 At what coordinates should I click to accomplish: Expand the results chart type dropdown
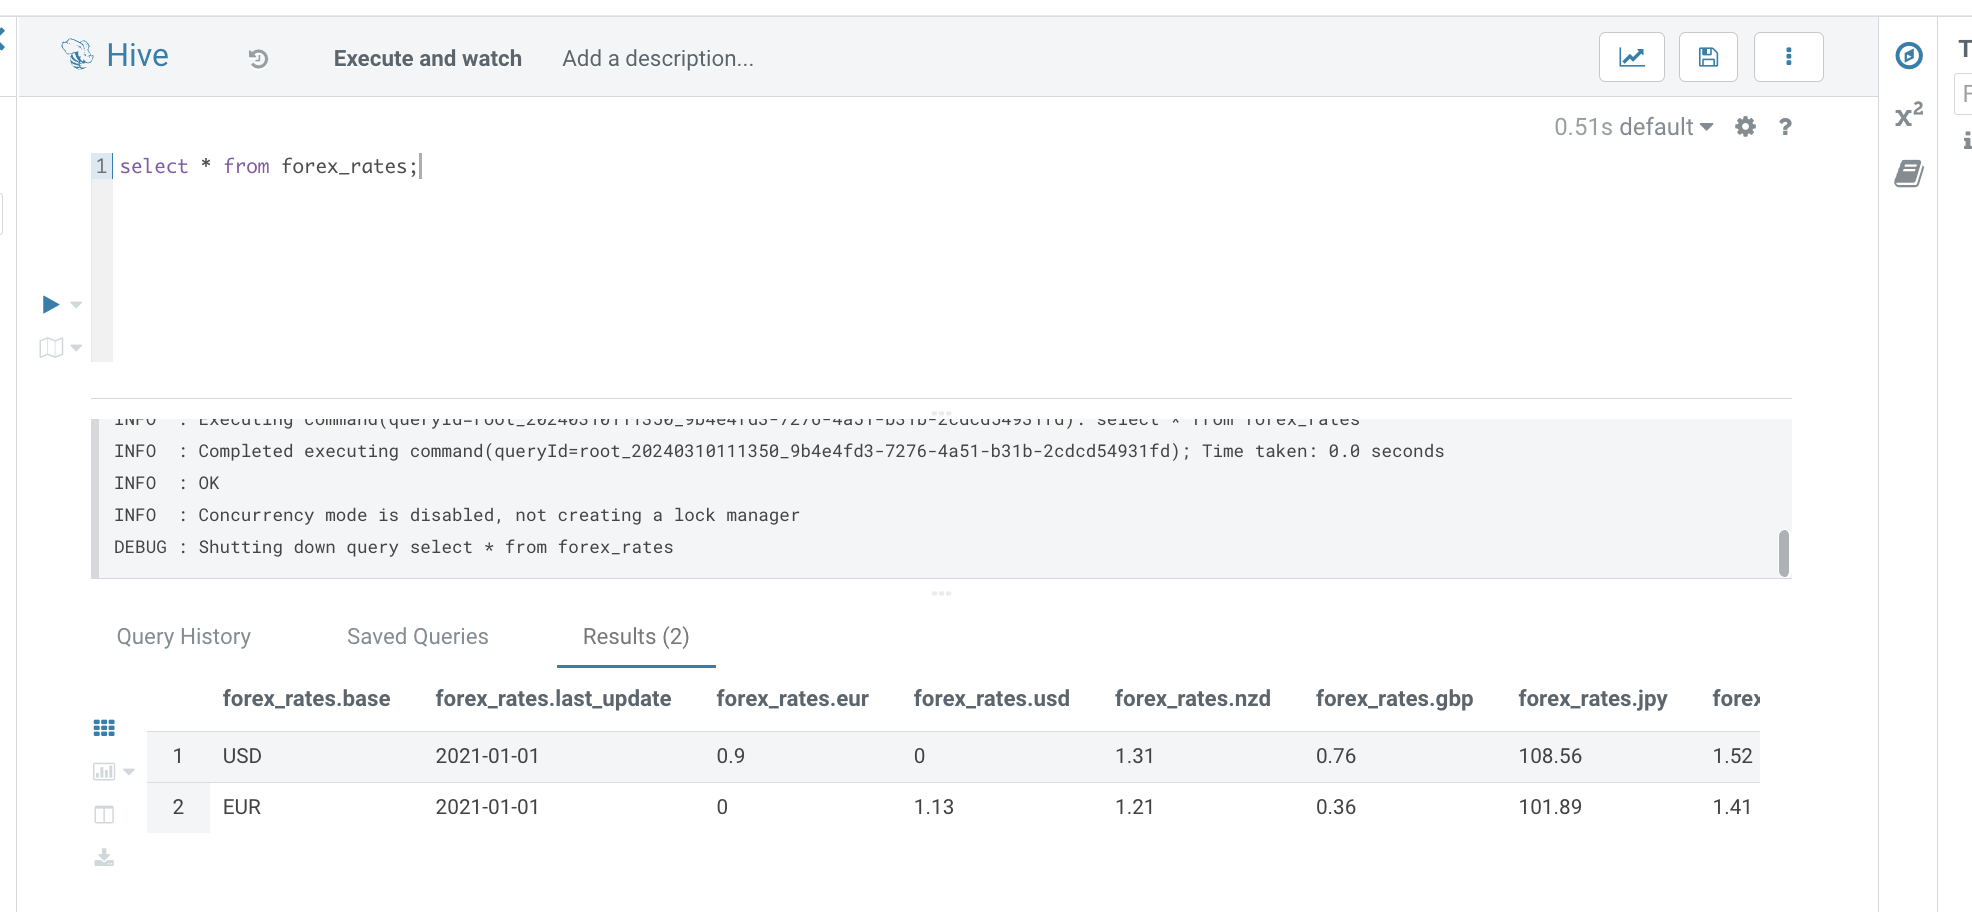click(x=129, y=772)
